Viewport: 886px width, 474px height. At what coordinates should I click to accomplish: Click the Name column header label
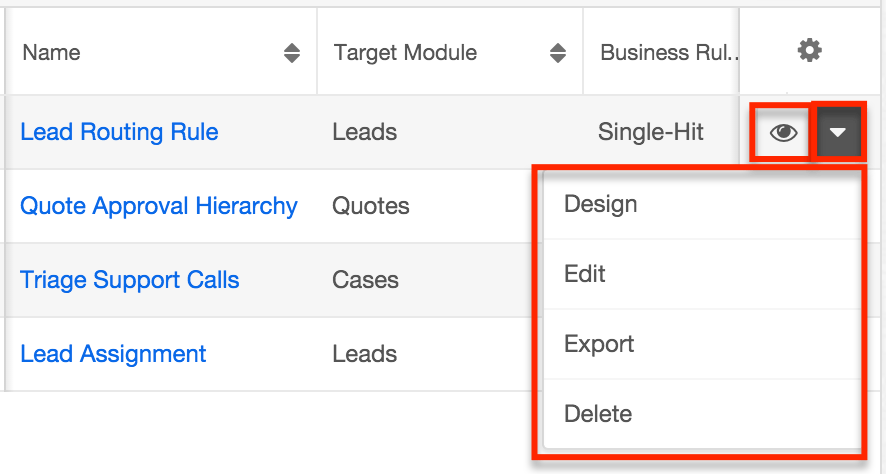pyautogui.click(x=51, y=53)
